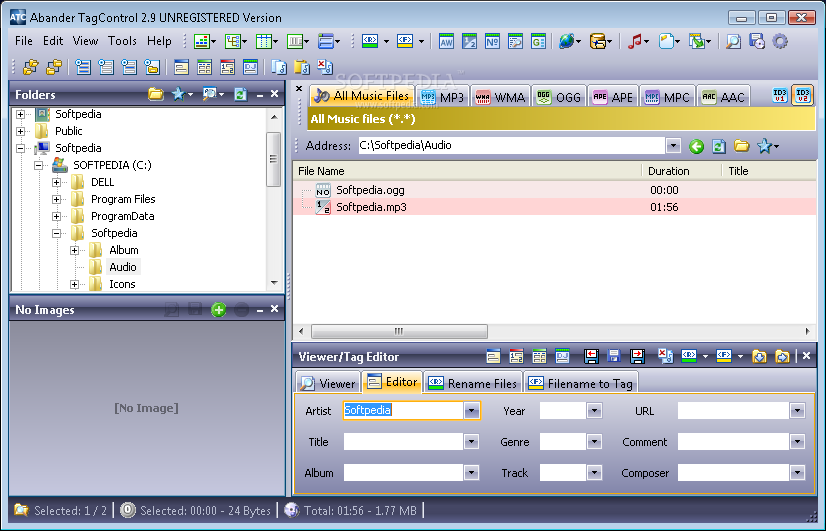
Task: Switch to the OGG tab
Action: 559,97
